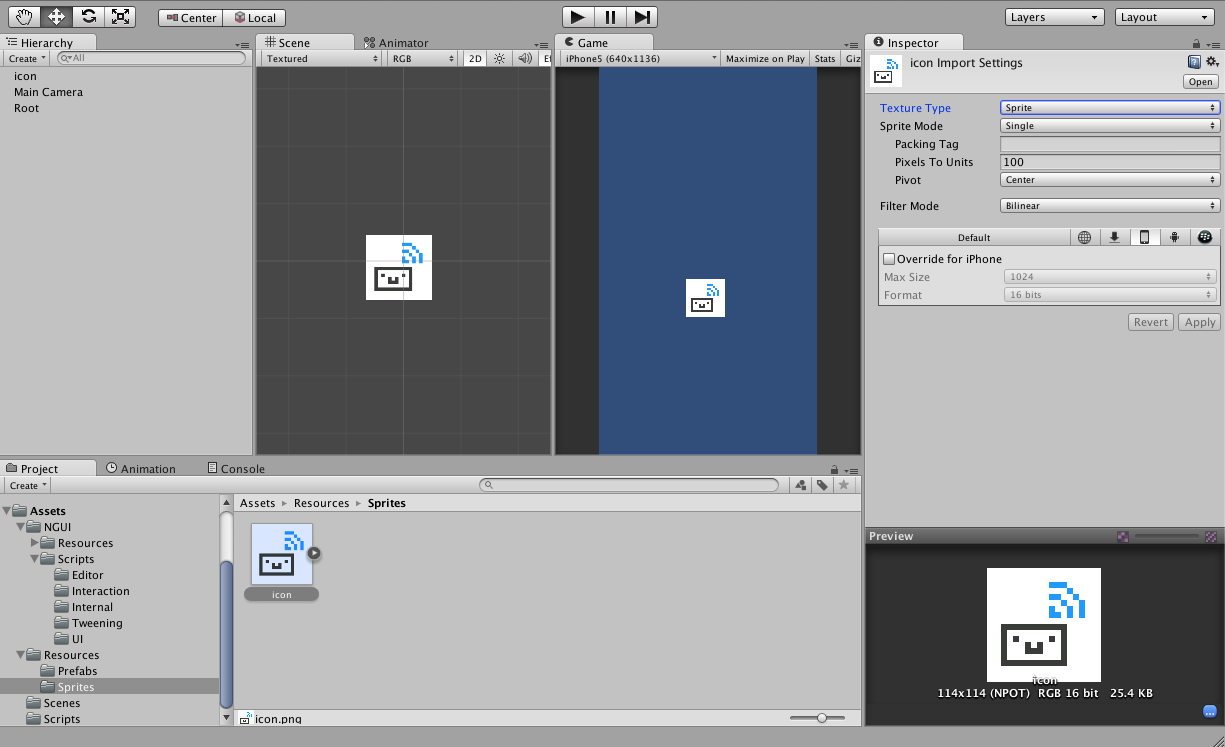This screenshot has width=1225, height=747.
Task: Enable Override for iPhone checkbox
Action: [x=889, y=258]
